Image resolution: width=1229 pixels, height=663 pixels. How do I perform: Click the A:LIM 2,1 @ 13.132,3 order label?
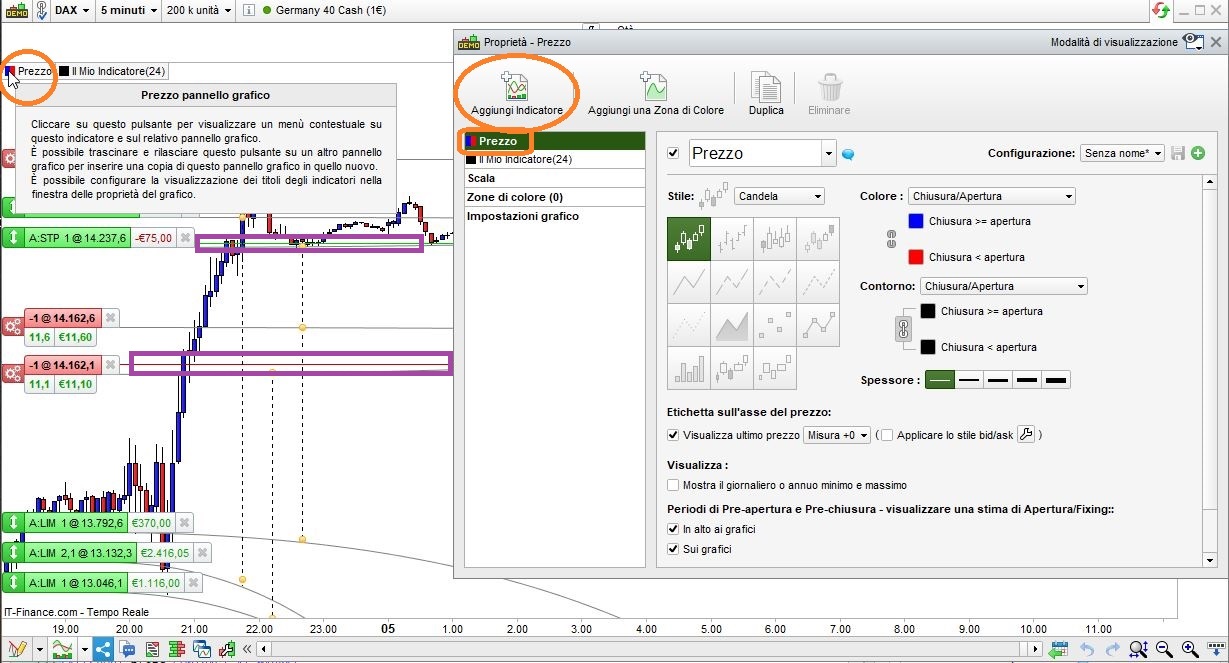(80, 552)
